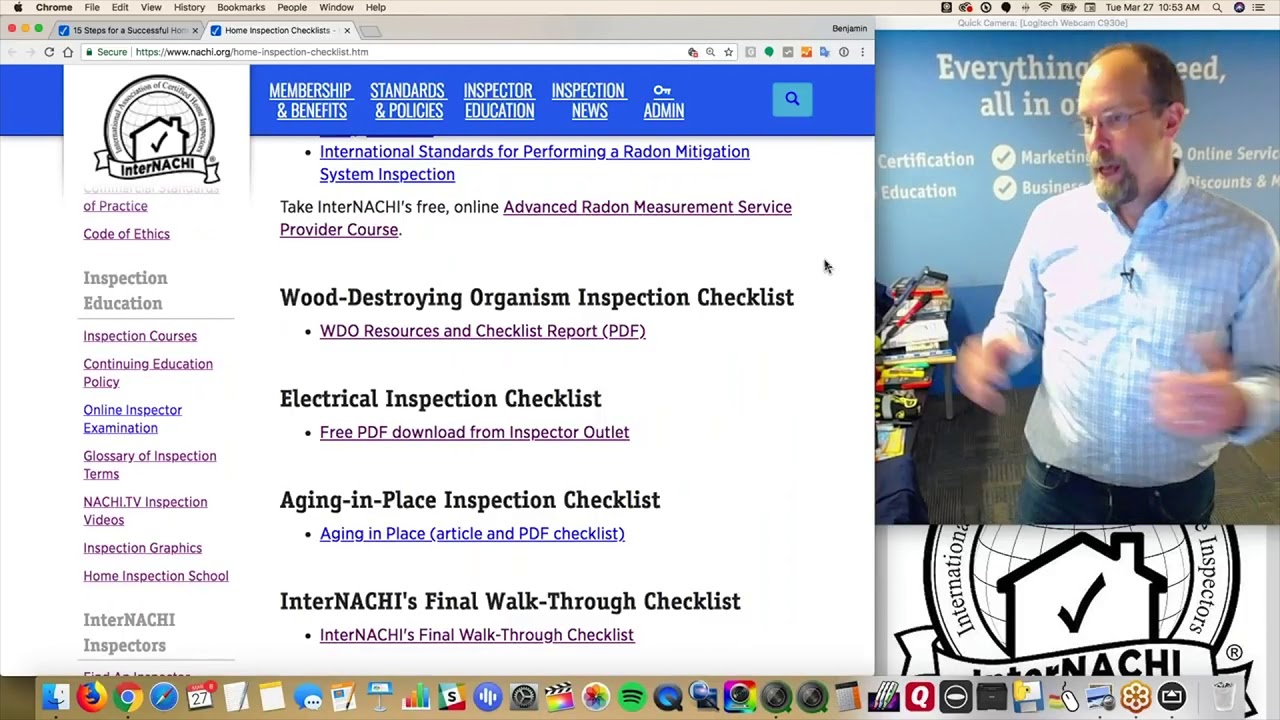Open Spotlight search in the menu bar
The width and height of the screenshot is (1280, 720).
(x=1217, y=7)
